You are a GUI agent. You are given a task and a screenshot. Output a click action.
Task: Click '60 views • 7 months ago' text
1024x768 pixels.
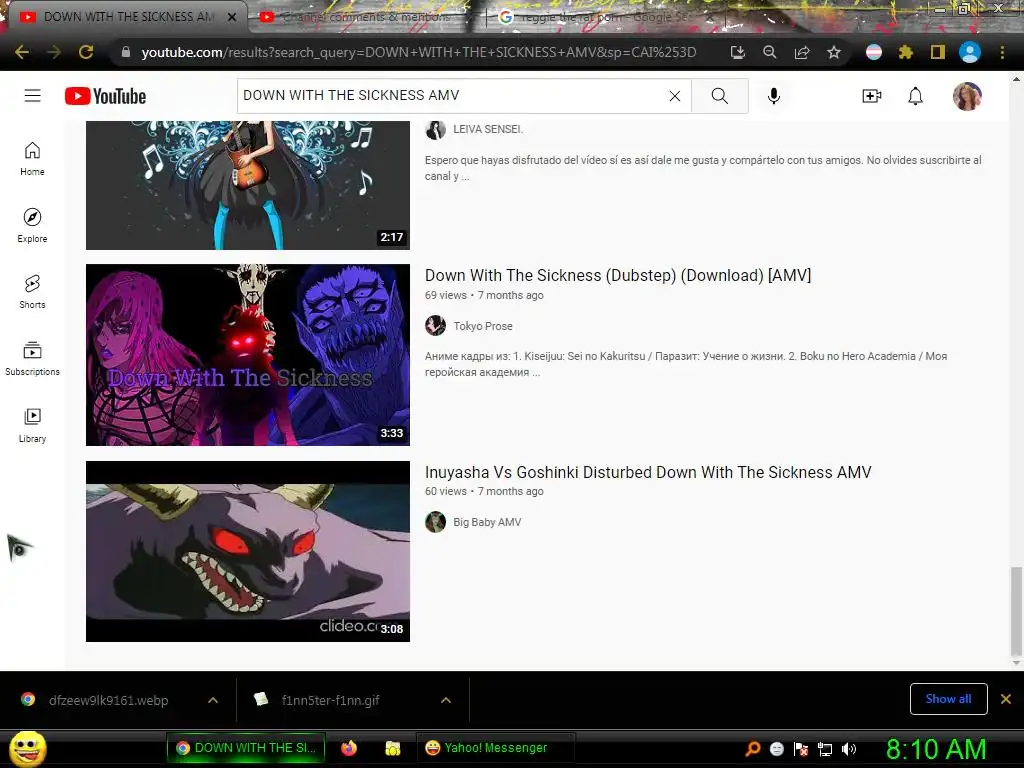[484, 491]
